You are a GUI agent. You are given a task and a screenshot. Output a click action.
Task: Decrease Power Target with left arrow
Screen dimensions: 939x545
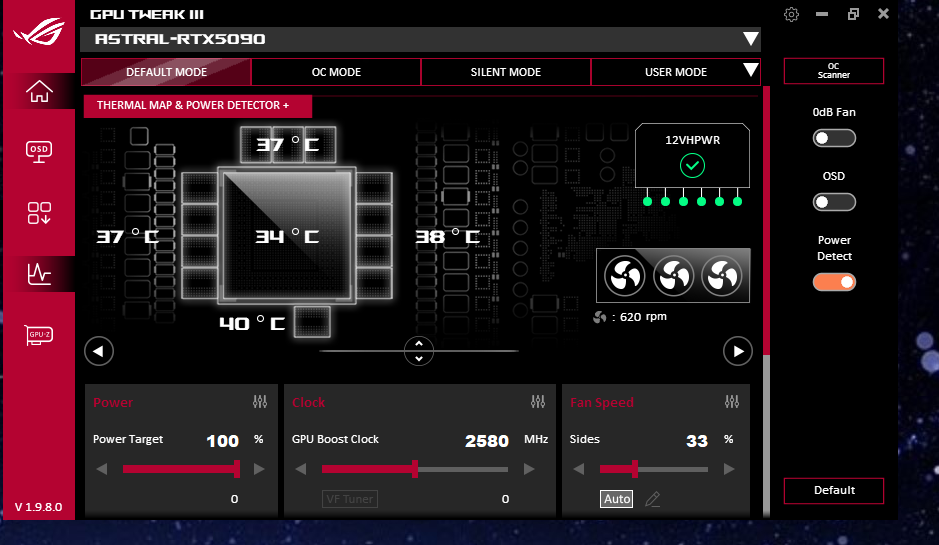coord(102,469)
